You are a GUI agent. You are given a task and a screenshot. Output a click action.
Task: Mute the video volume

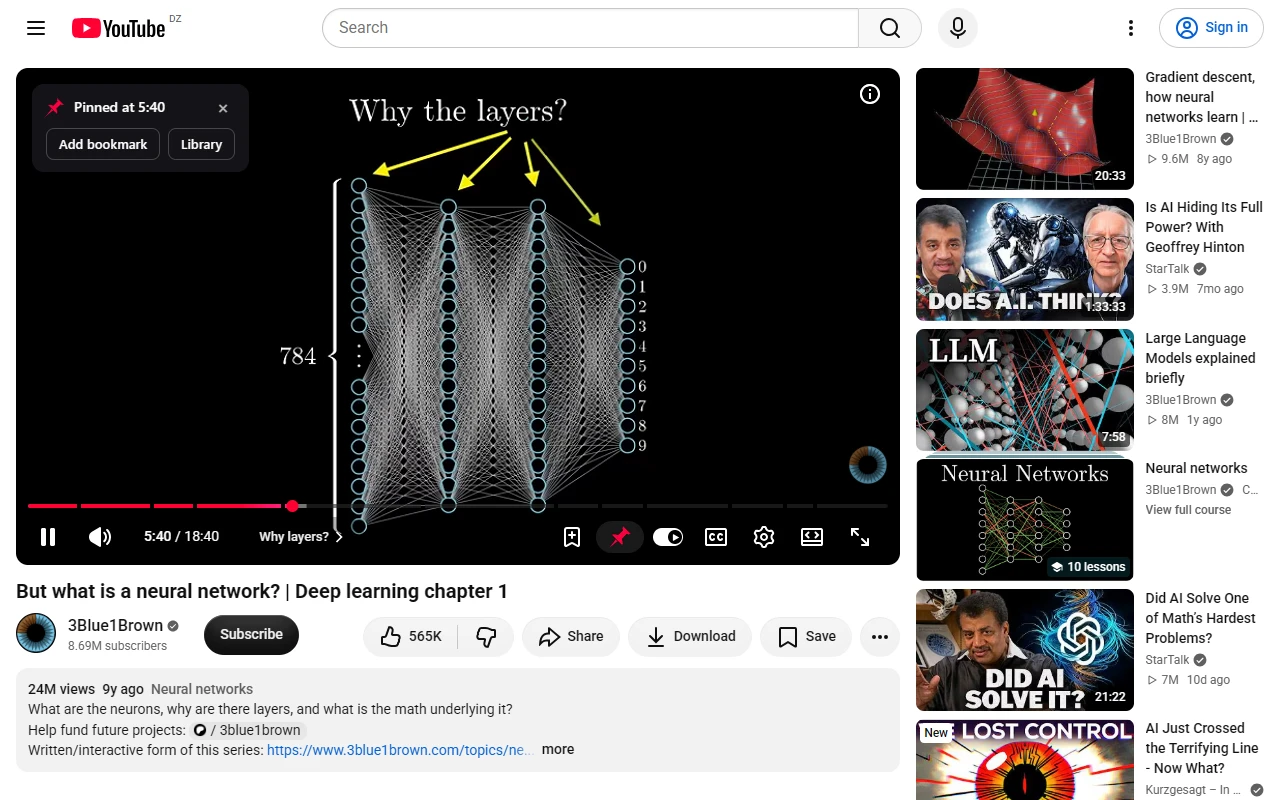pos(100,537)
